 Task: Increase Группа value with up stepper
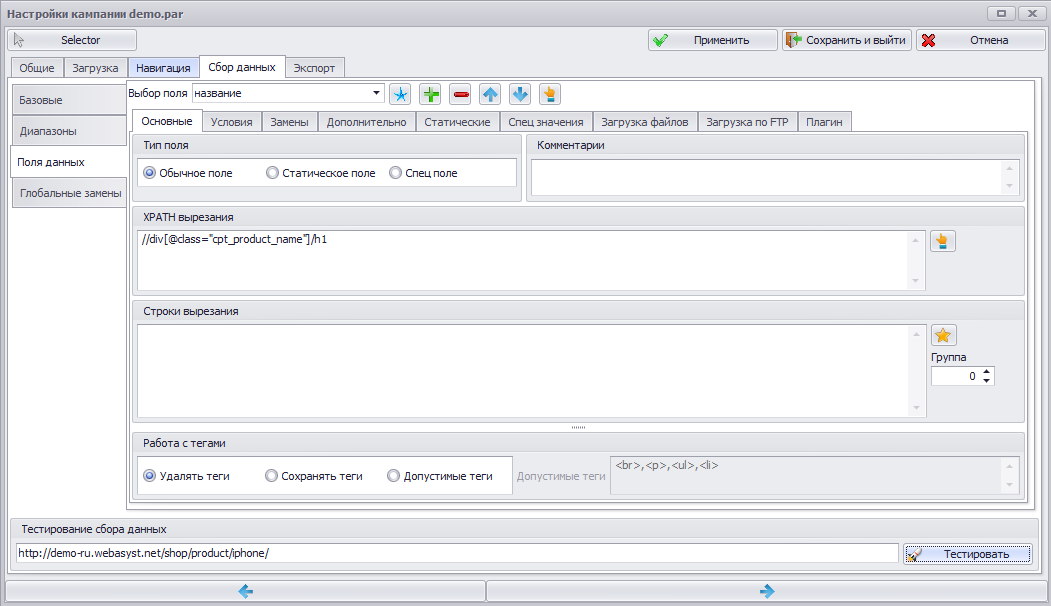987,371
